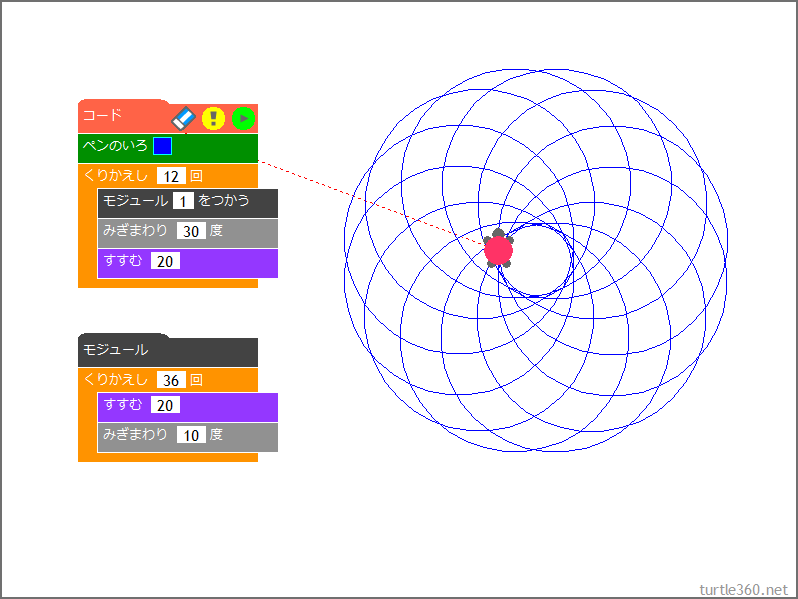The image size is (798, 599).
Task: Click the repeat count field showing 12
Action: point(171,176)
